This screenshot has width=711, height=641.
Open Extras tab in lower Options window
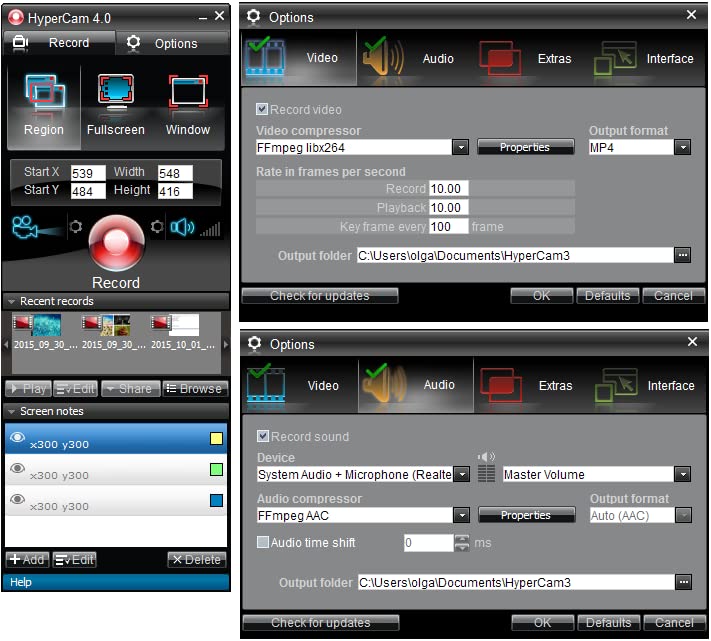(x=532, y=385)
